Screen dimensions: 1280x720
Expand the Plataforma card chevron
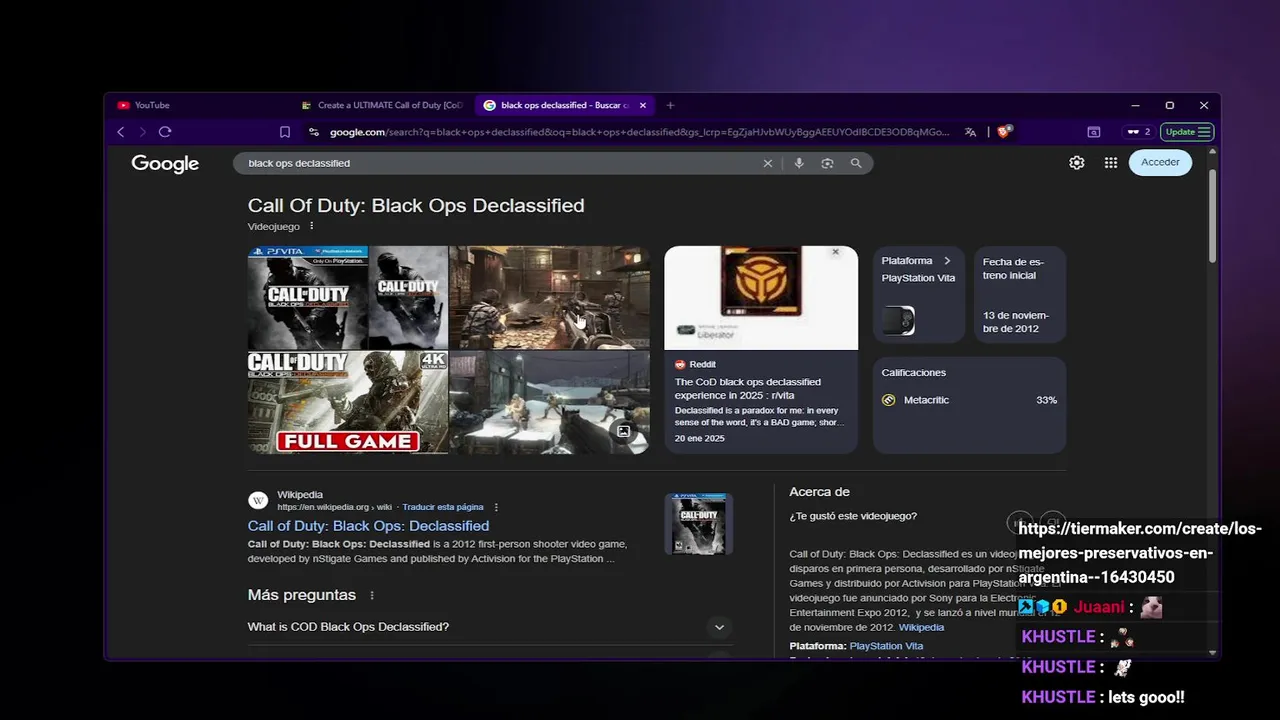947,261
